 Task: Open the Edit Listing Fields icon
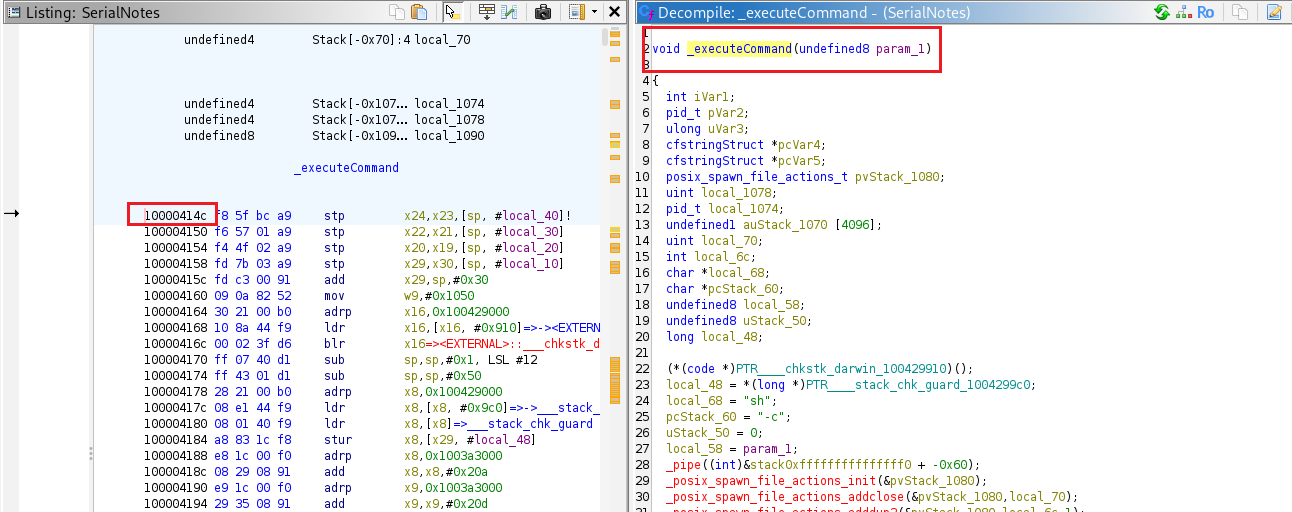point(487,12)
